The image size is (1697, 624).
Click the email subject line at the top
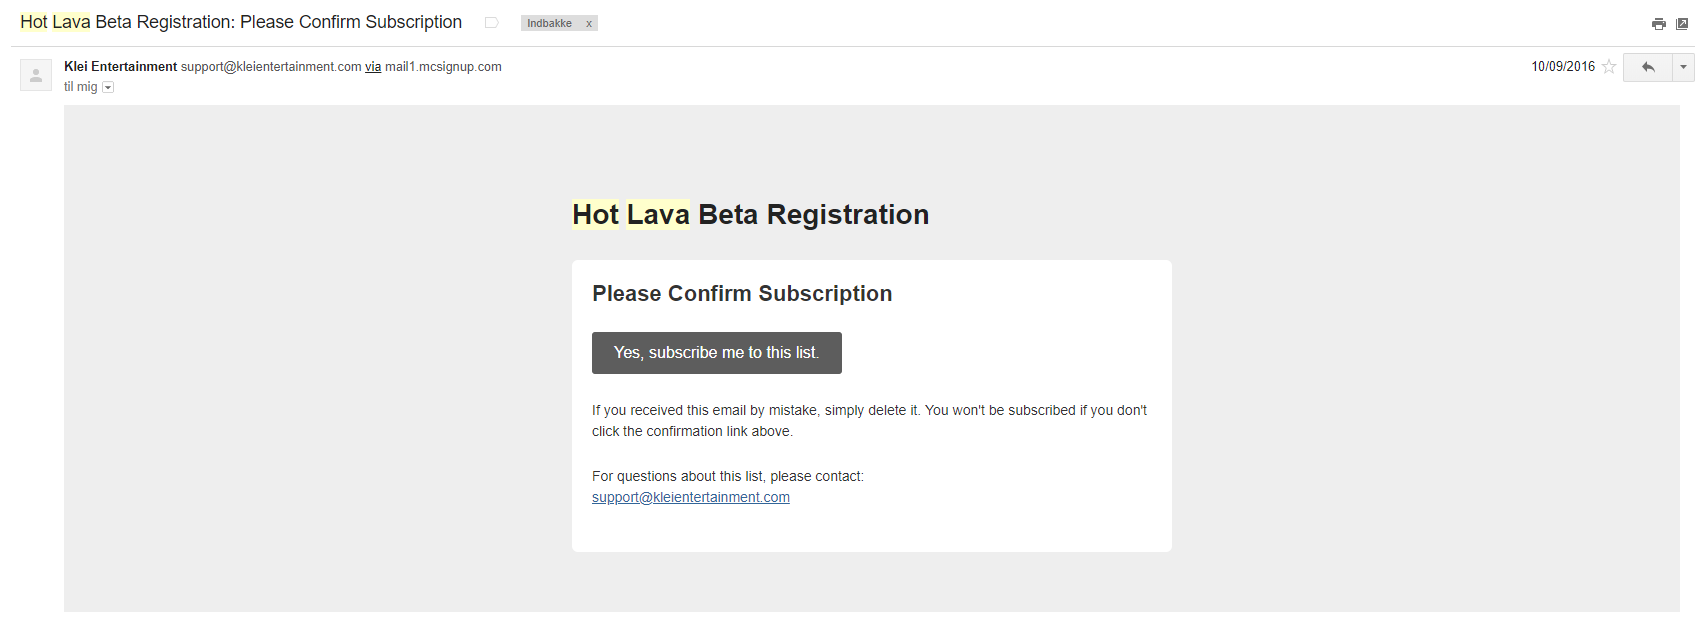241,22
